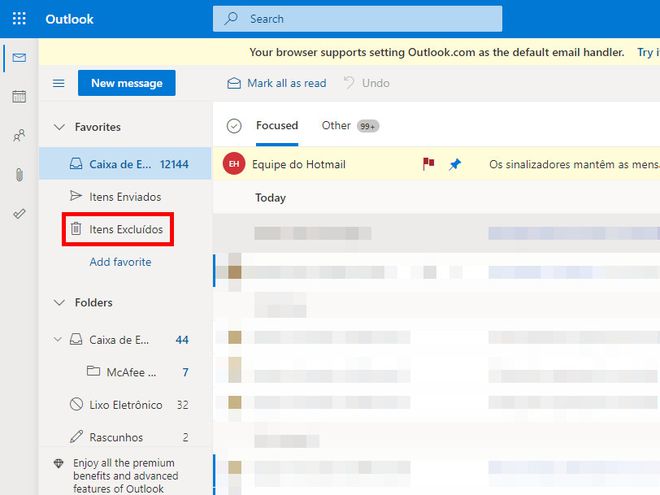660x495 pixels.
Task: Click the premium diamond icon
Action: (x=59, y=463)
